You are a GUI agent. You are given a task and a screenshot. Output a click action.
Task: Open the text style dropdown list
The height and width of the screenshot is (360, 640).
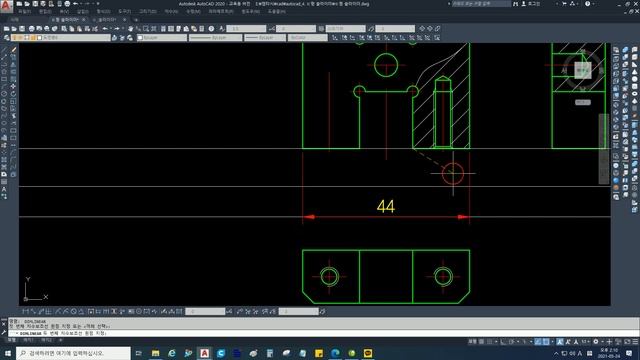pos(246,29)
